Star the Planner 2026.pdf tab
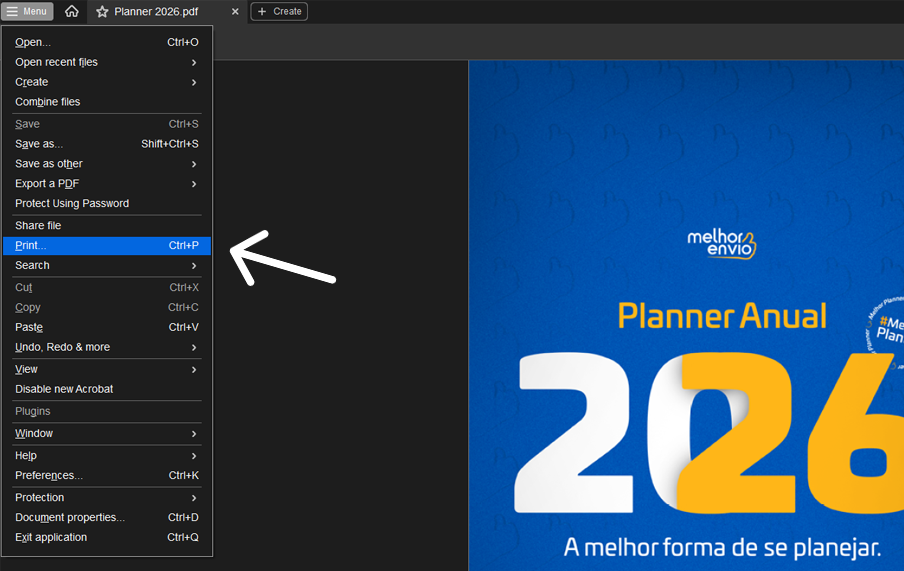This screenshot has width=904, height=571. pyautogui.click(x=102, y=12)
